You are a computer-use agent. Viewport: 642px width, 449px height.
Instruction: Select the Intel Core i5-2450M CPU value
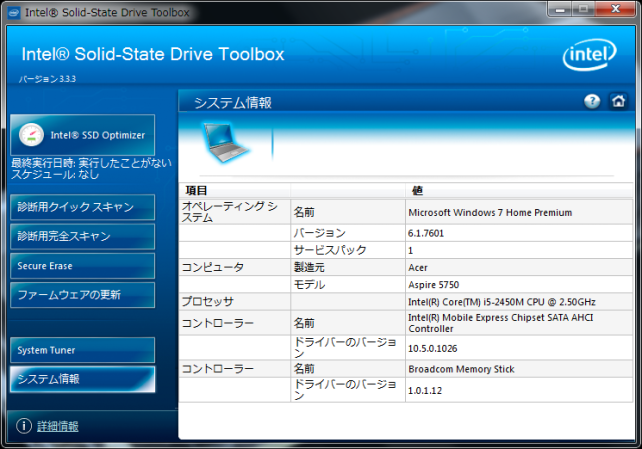click(502, 302)
